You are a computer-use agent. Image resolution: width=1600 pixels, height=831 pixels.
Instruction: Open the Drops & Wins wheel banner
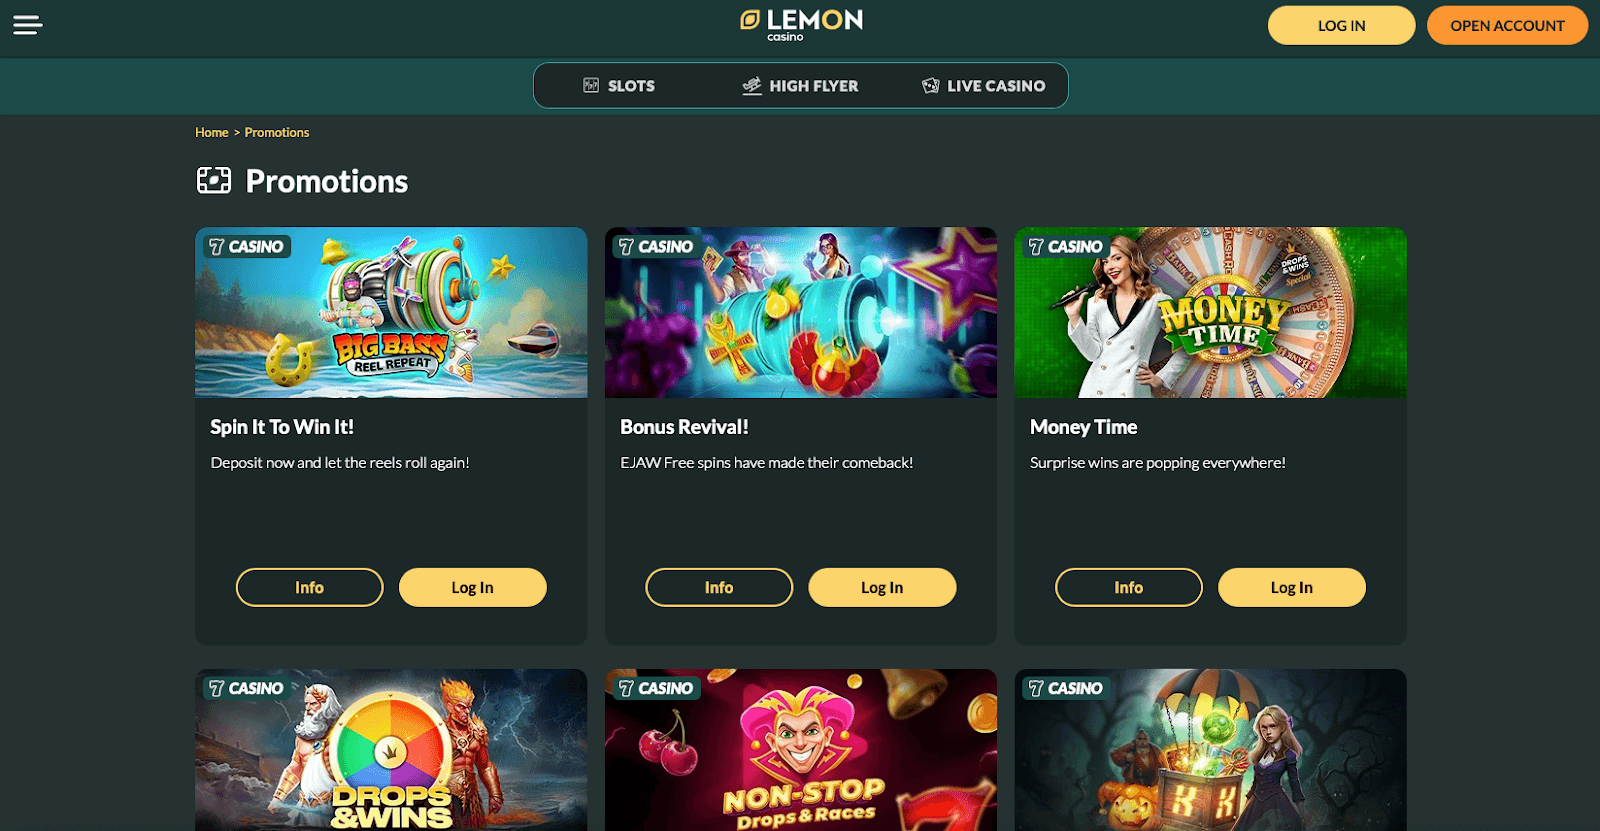click(x=391, y=750)
